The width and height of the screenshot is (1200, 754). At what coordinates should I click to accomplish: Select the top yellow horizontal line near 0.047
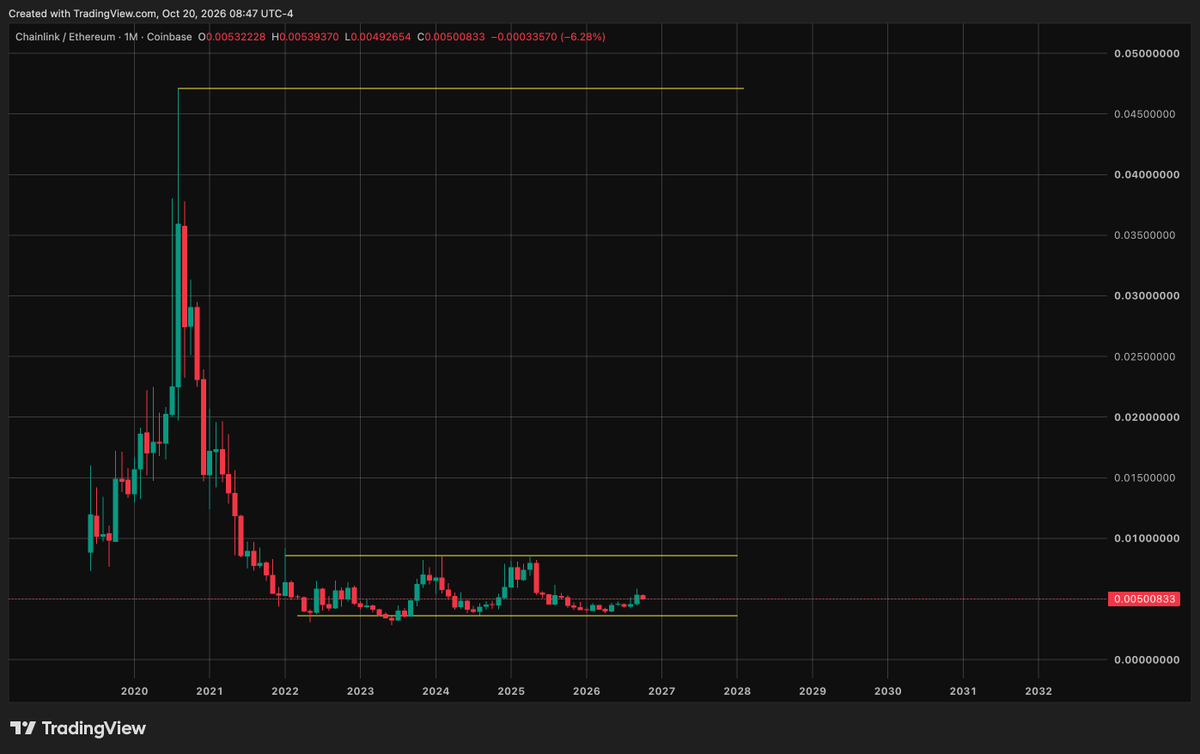tap(460, 89)
